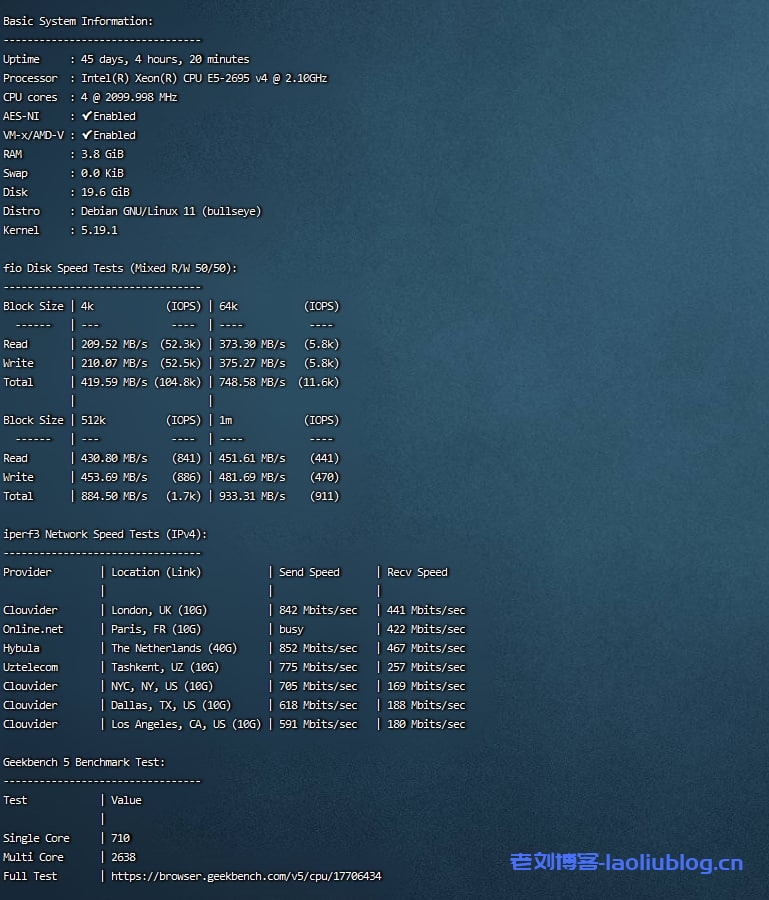The width and height of the screenshot is (769, 900).
Task: Click the 'Basic System Information:' heading
Action: (x=78, y=21)
